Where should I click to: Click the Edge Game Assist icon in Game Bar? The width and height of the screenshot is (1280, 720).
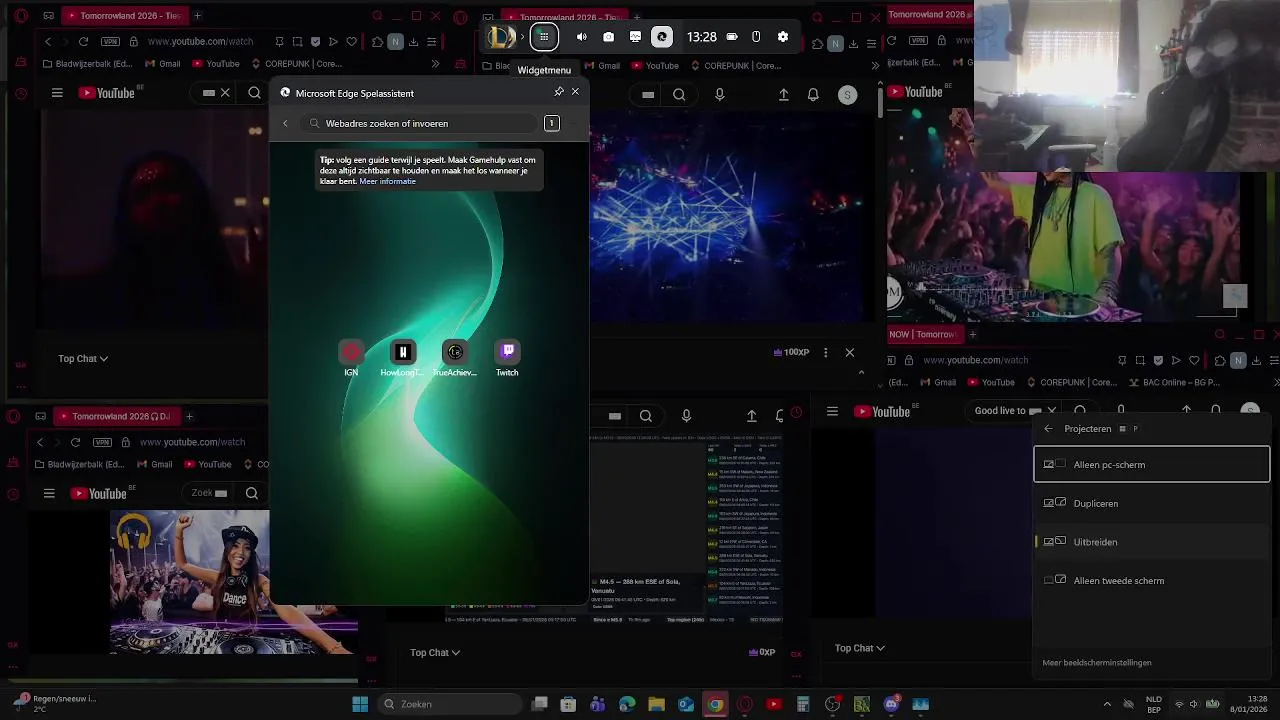[662, 37]
